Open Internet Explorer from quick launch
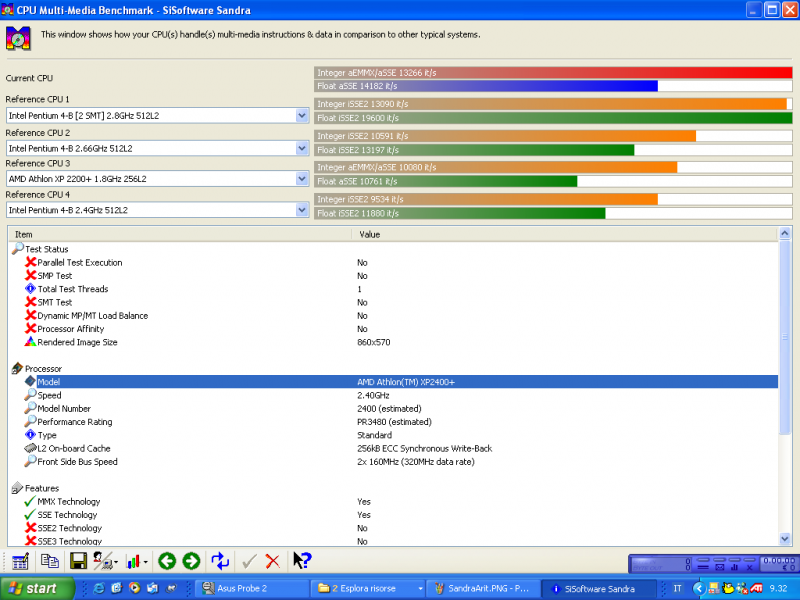The height and width of the screenshot is (600, 800). point(99,588)
